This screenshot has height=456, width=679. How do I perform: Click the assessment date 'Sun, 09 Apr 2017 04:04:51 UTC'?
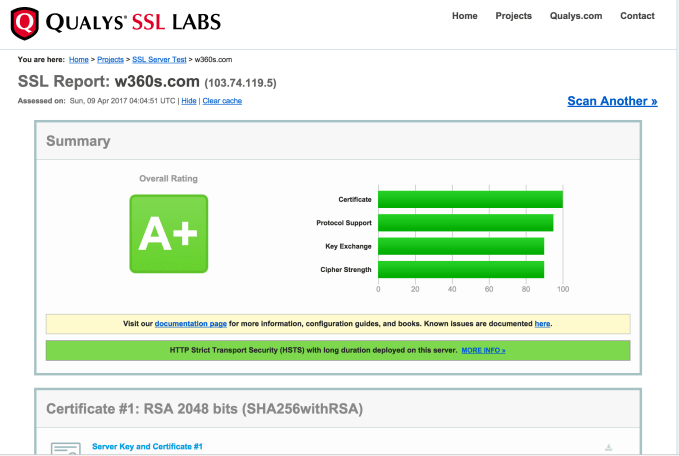pos(123,101)
